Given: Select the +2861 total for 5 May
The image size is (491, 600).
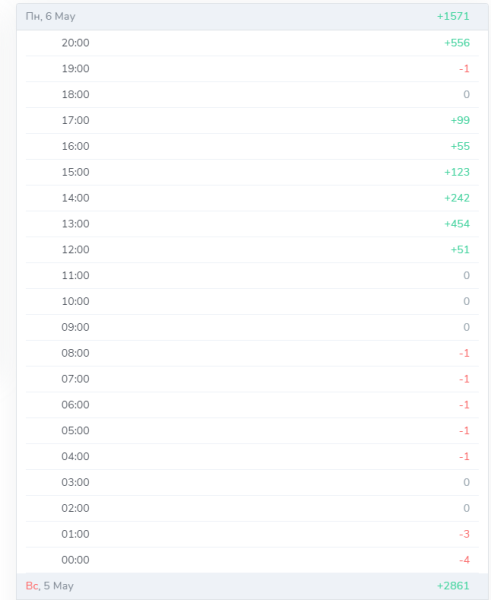Looking at the screenshot, I should pos(453,586).
